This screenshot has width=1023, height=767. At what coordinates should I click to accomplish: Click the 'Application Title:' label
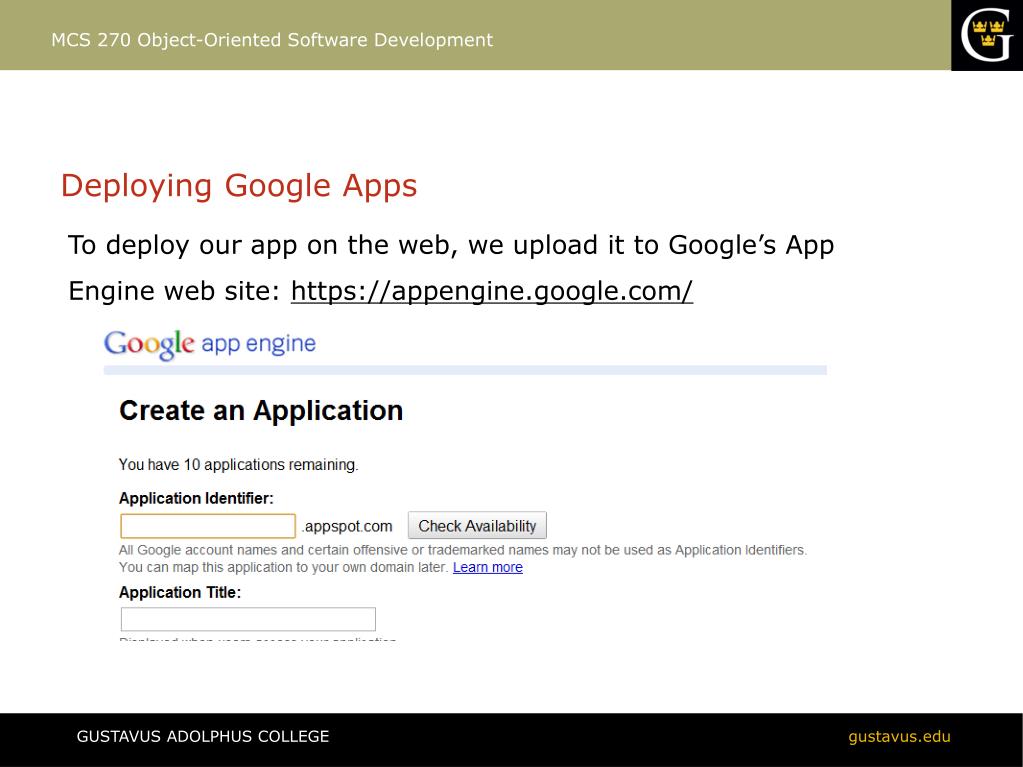[180, 592]
